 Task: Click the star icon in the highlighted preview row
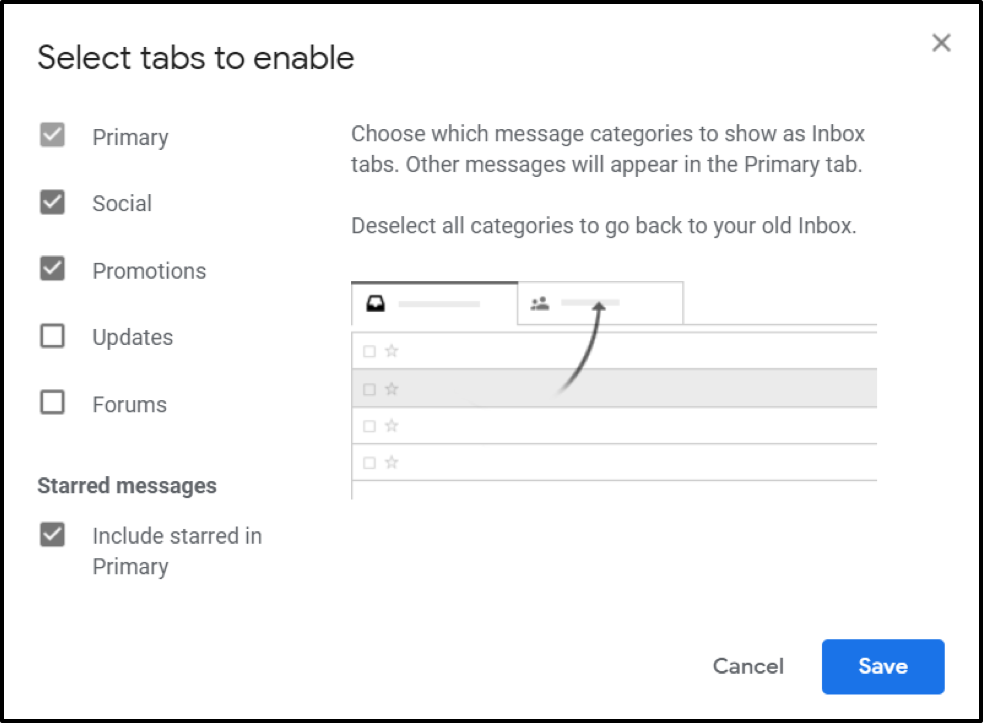[392, 389]
